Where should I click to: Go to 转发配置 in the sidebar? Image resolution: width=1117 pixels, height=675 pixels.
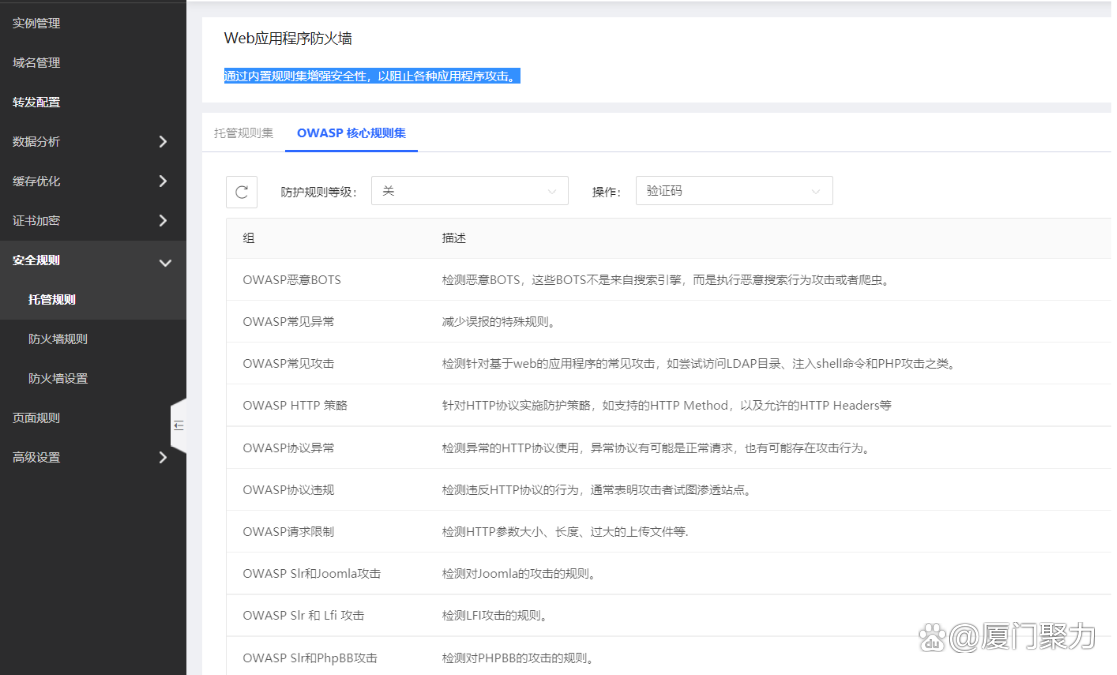click(x=36, y=102)
